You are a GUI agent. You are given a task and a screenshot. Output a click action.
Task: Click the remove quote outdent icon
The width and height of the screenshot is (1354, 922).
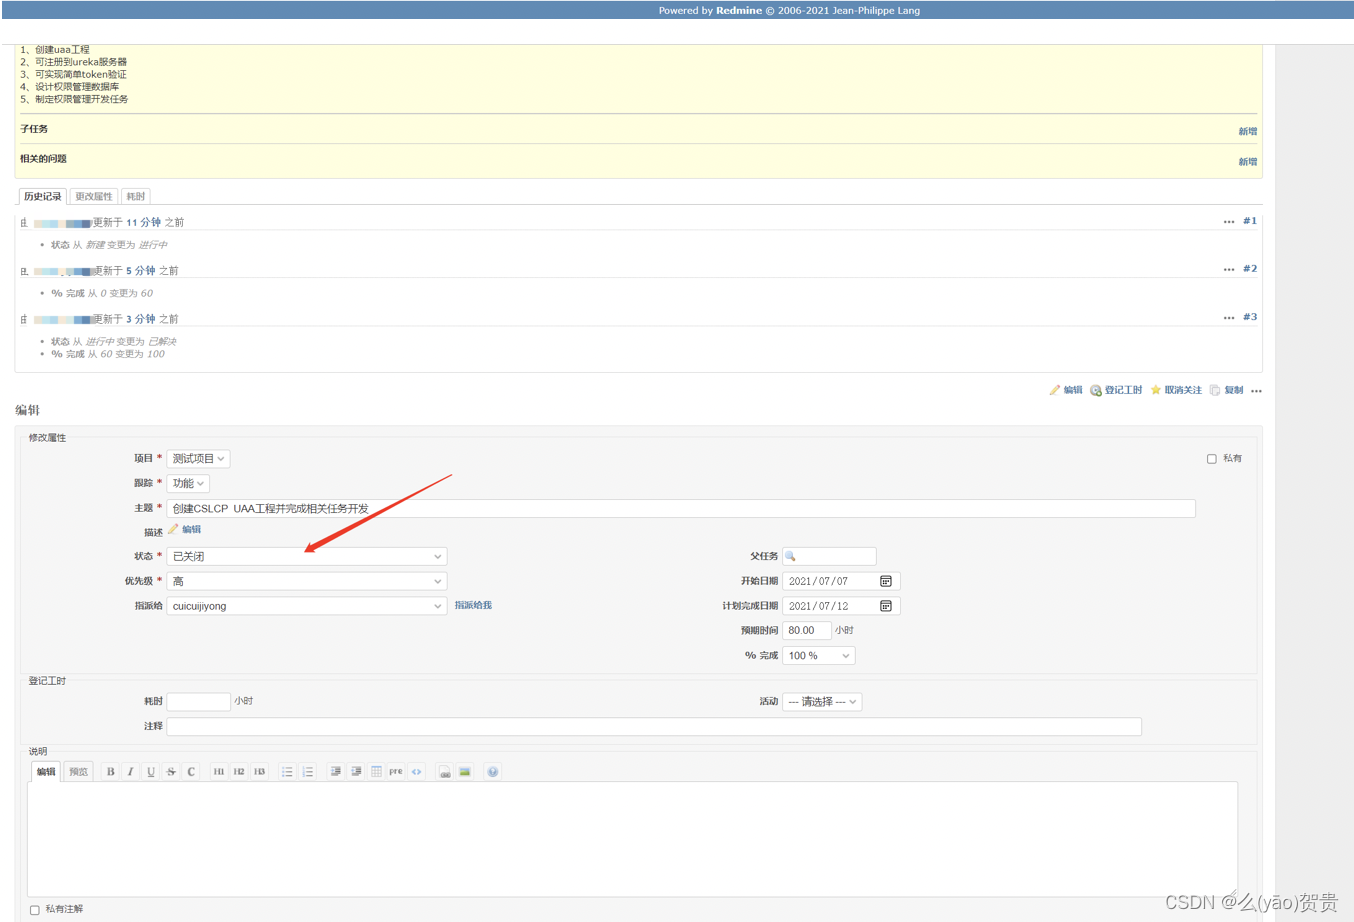coord(356,772)
